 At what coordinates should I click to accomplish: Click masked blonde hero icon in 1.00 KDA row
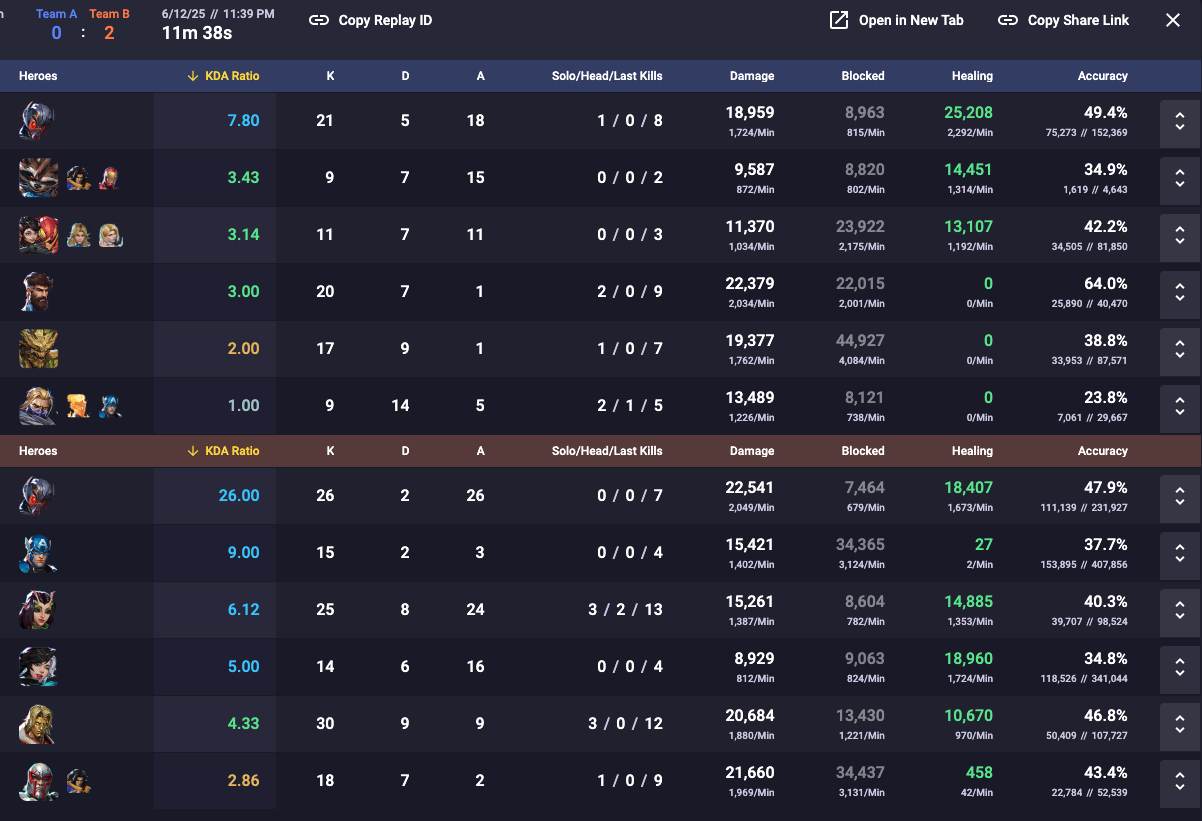[x=38, y=406]
